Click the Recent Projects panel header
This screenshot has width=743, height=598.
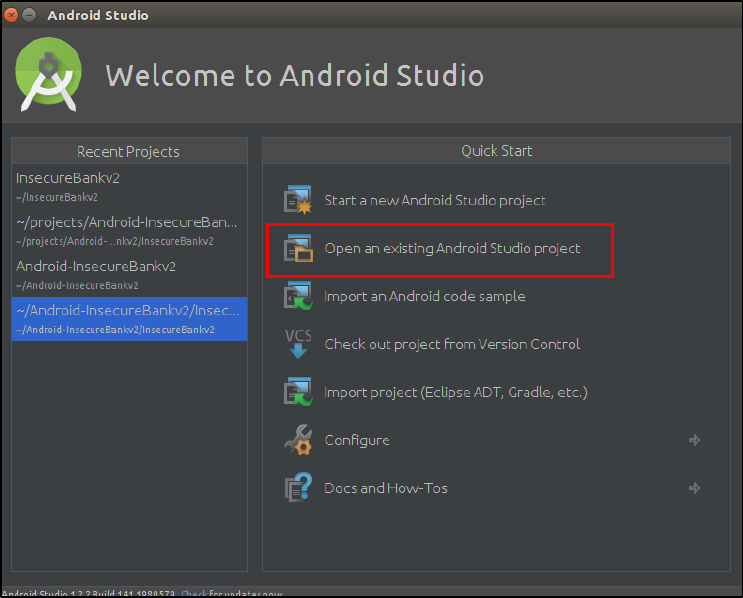pyautogui.click(x=129, y=151)
